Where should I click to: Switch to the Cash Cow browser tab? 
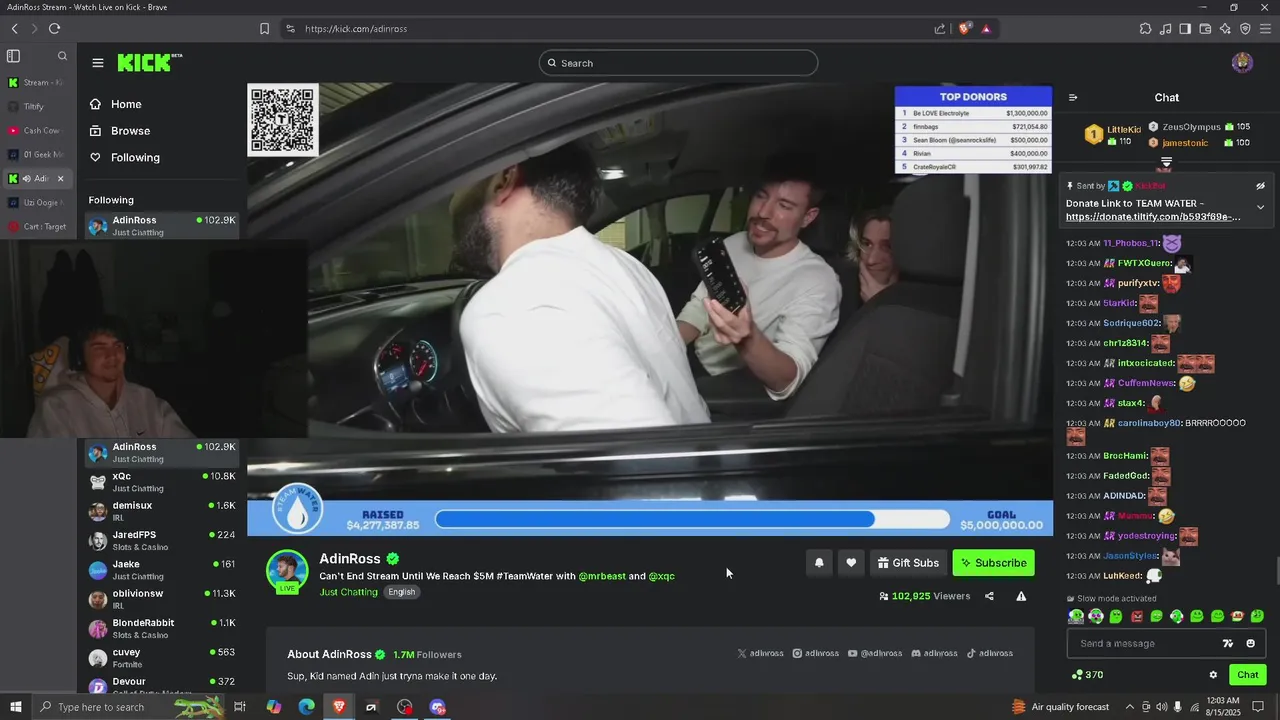tap(36, 130)
